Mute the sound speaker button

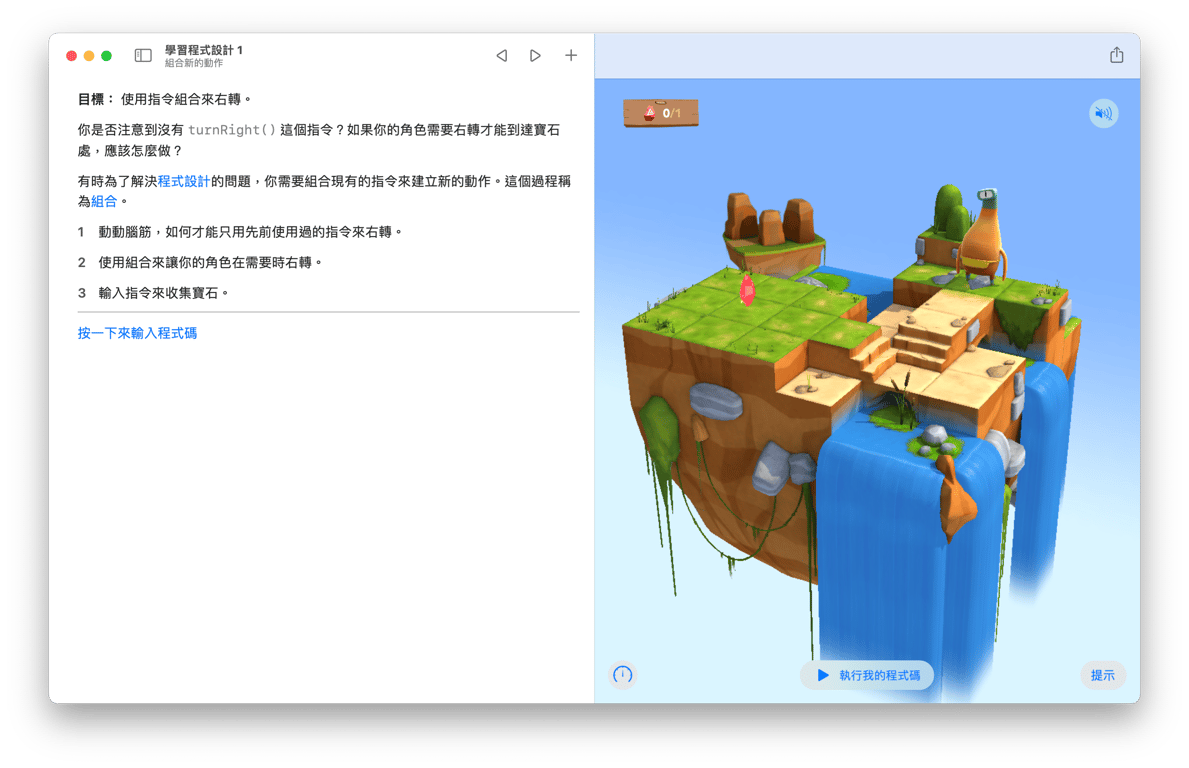pyautogui.click(x=1103, y=114)
